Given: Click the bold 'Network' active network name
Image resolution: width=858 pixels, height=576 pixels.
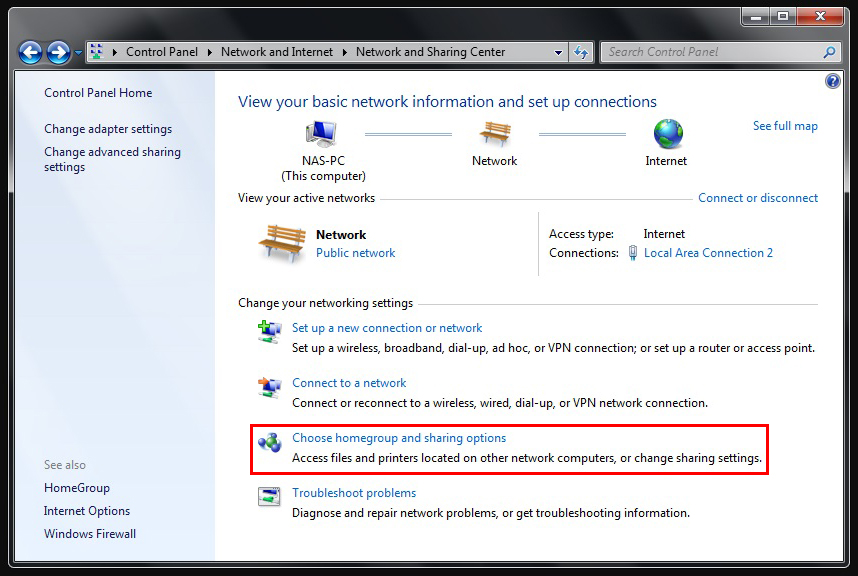Looking at the screenshot, I should [x=341, y=235].
